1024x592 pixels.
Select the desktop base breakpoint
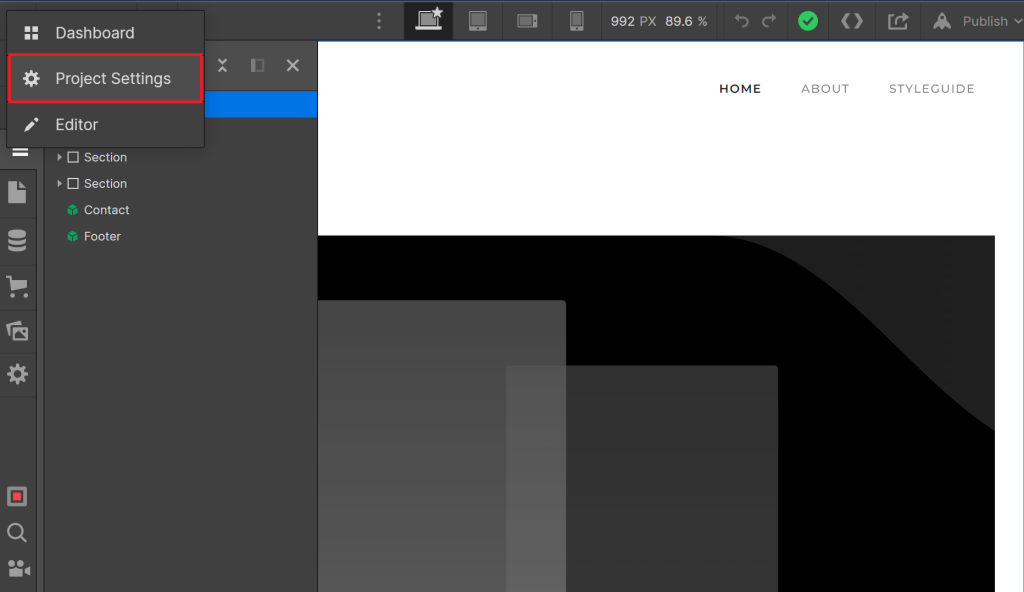click(x=429, y=20)
